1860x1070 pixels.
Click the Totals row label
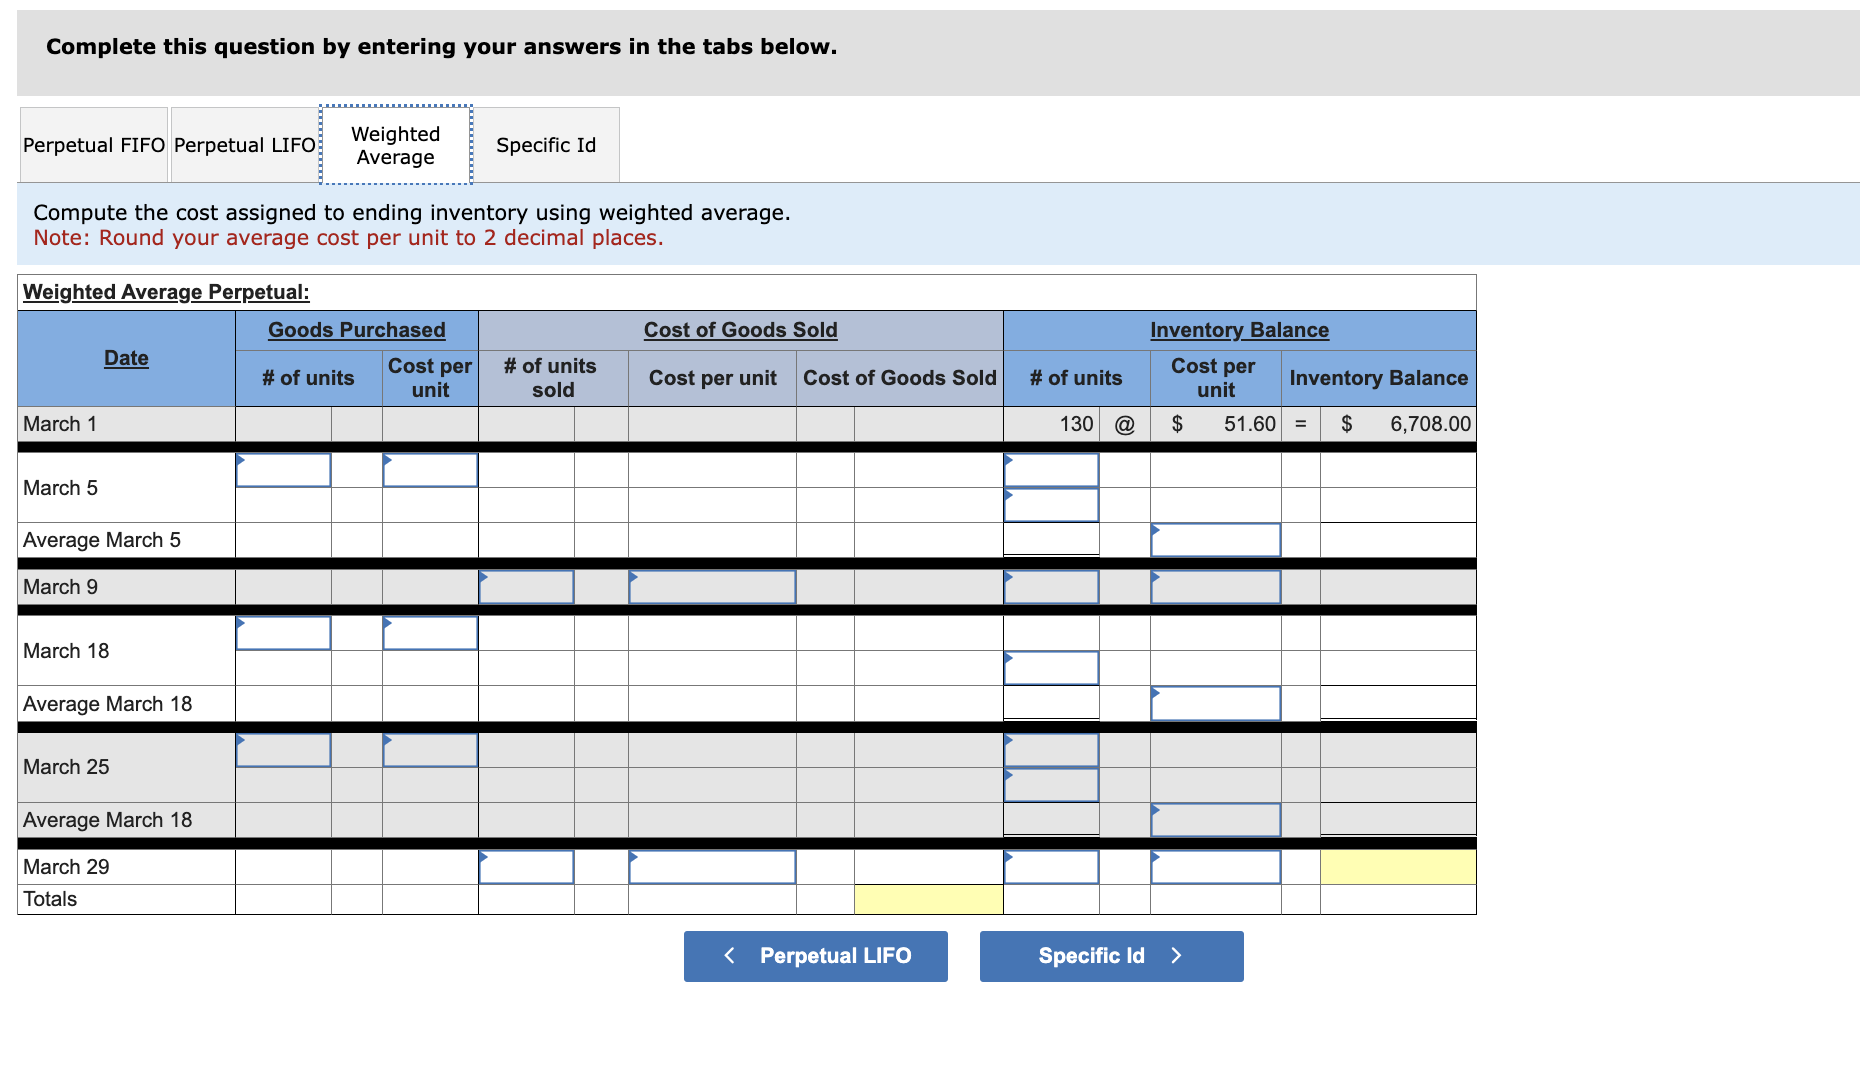50,899
